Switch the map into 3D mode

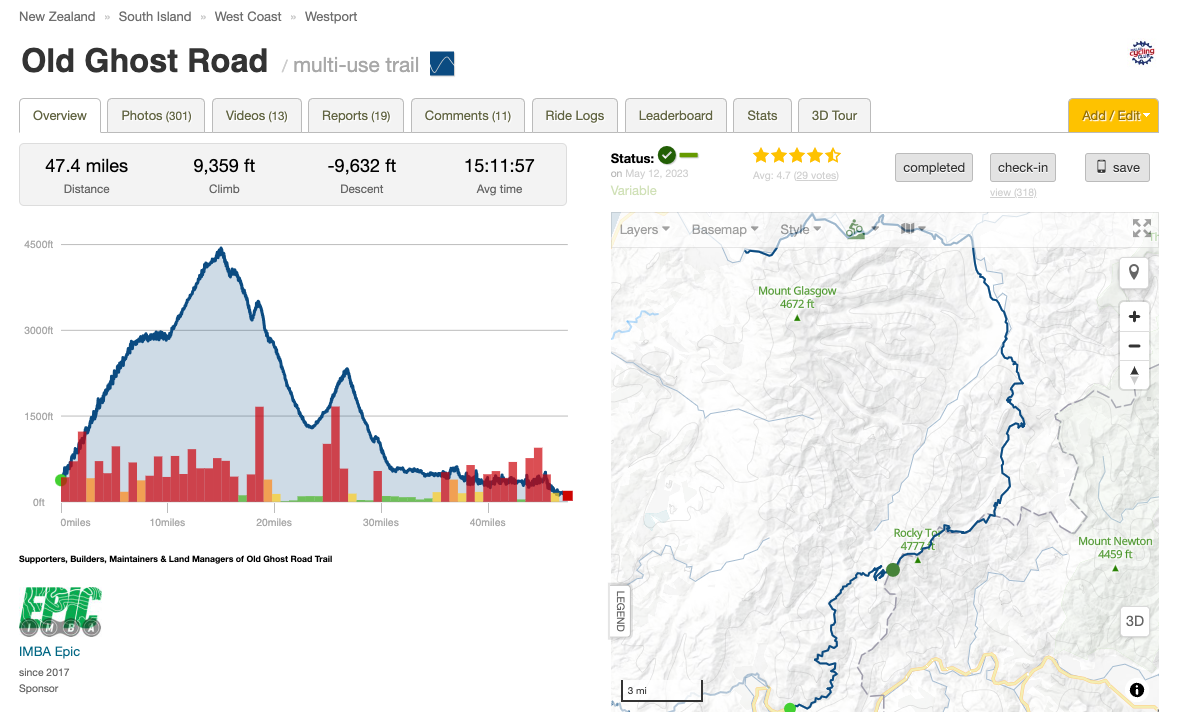tap(1134, 621)
